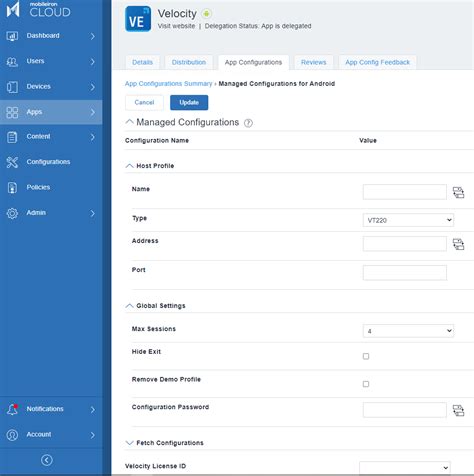The image size is (474, 476).
Task: Expand the Admin menu chevron
Action: pos(93,213)
